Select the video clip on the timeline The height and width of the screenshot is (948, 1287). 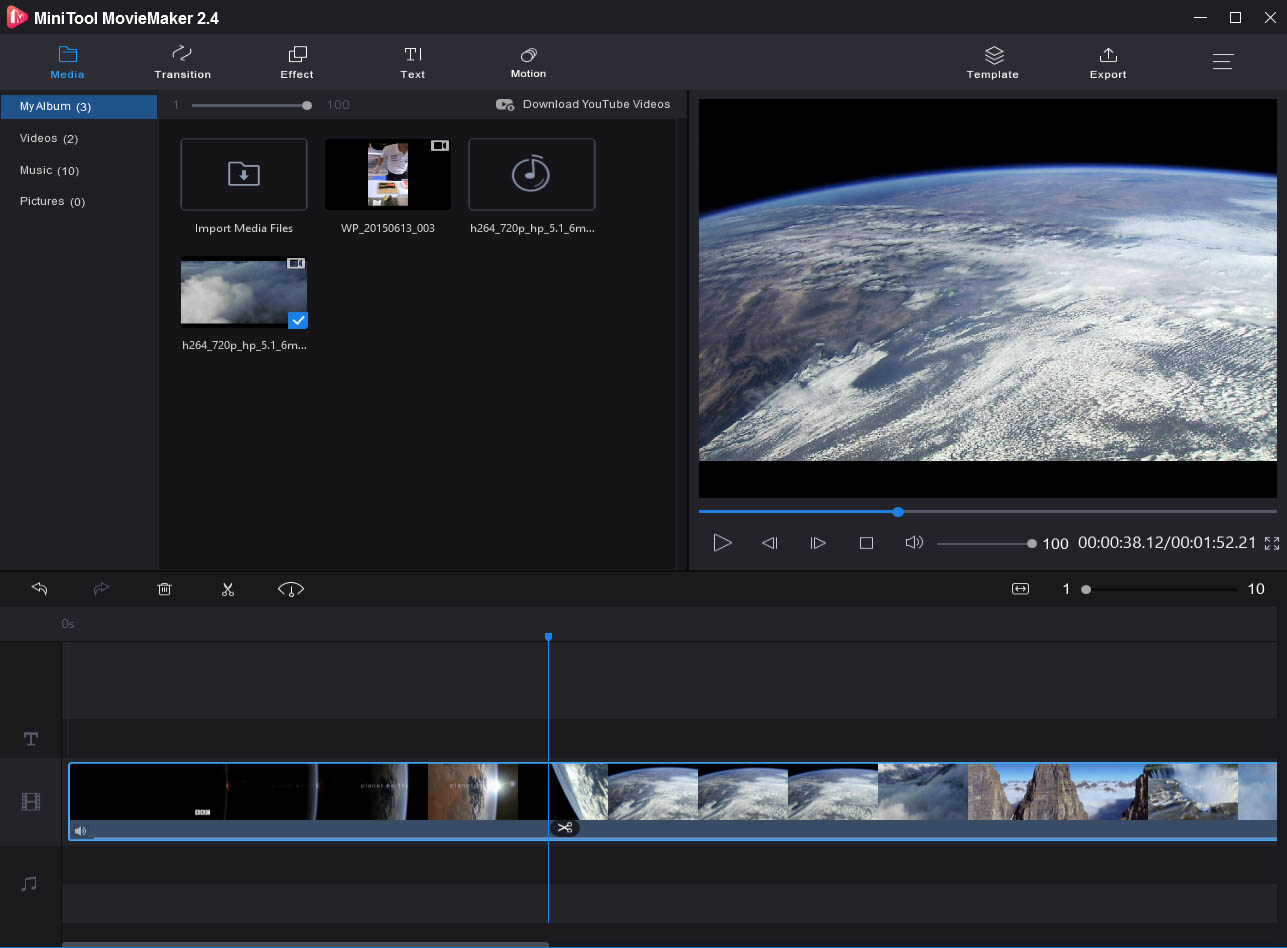tap(673, 801)
